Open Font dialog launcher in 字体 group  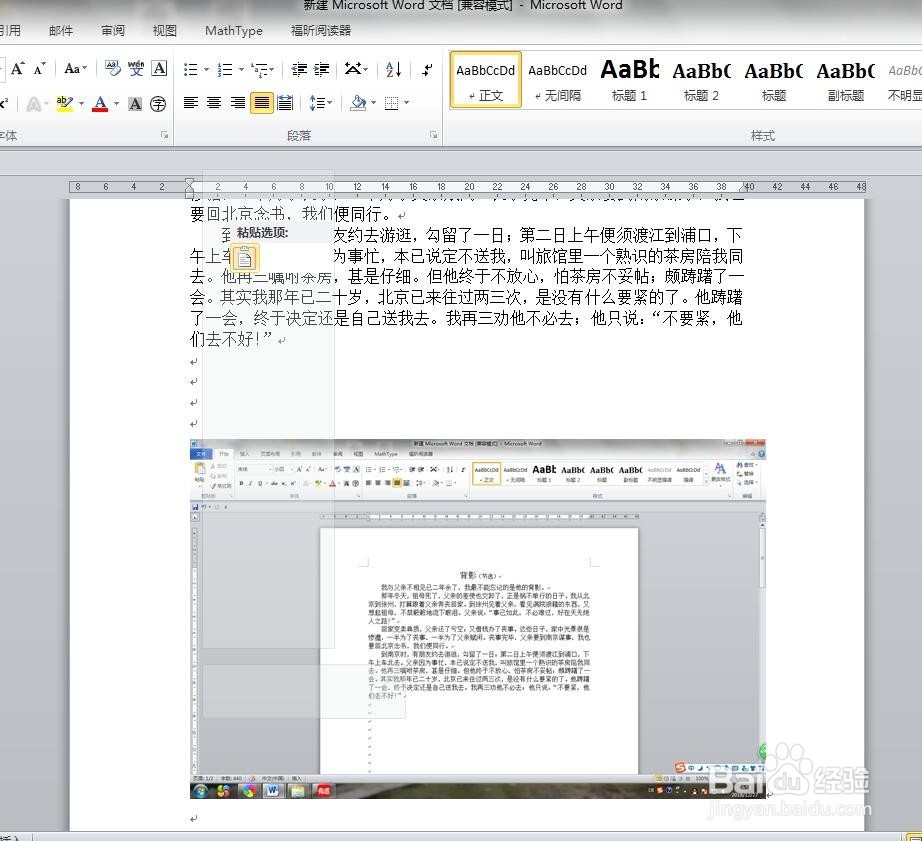pyautogui.click(x=165, y=135)
